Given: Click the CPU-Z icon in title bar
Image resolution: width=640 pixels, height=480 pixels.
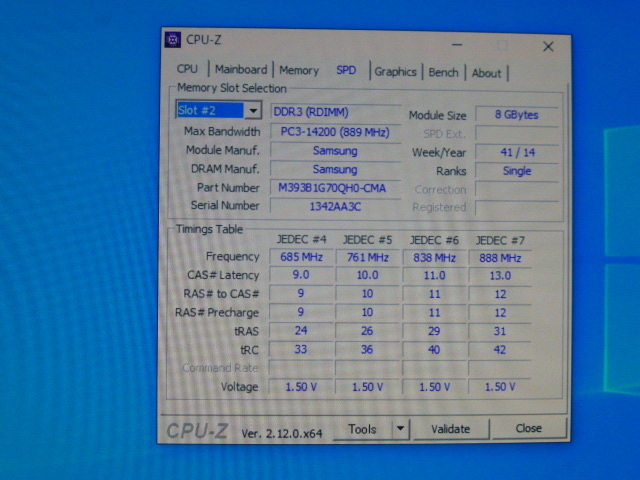Looking at the screenshot, I should pos(173,40).
